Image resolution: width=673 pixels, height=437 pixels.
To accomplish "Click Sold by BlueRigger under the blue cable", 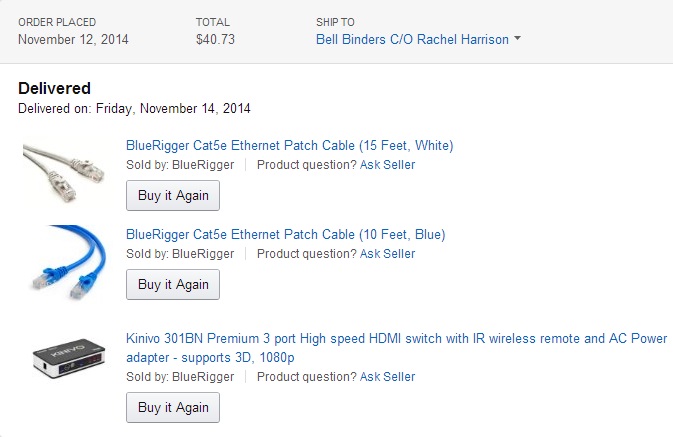I will click(180, 254).
